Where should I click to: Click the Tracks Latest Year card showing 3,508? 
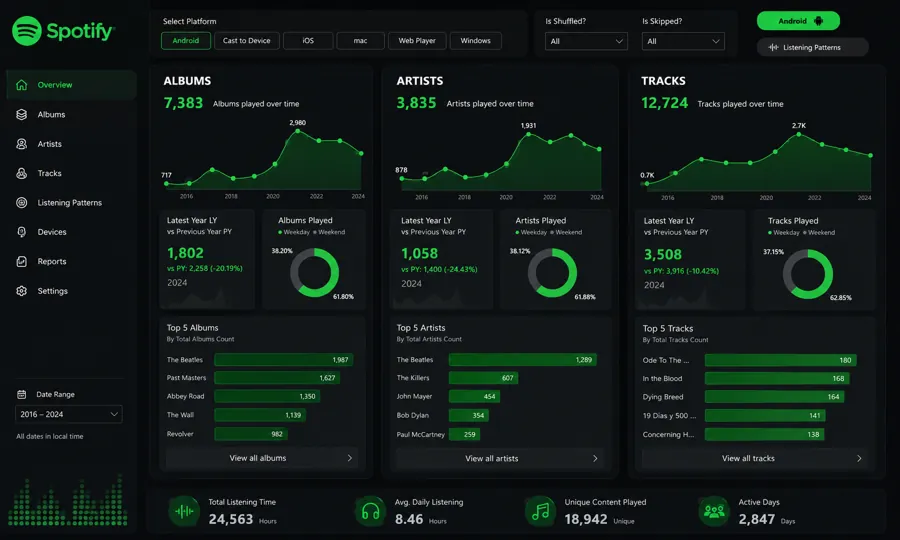(690, 260)
